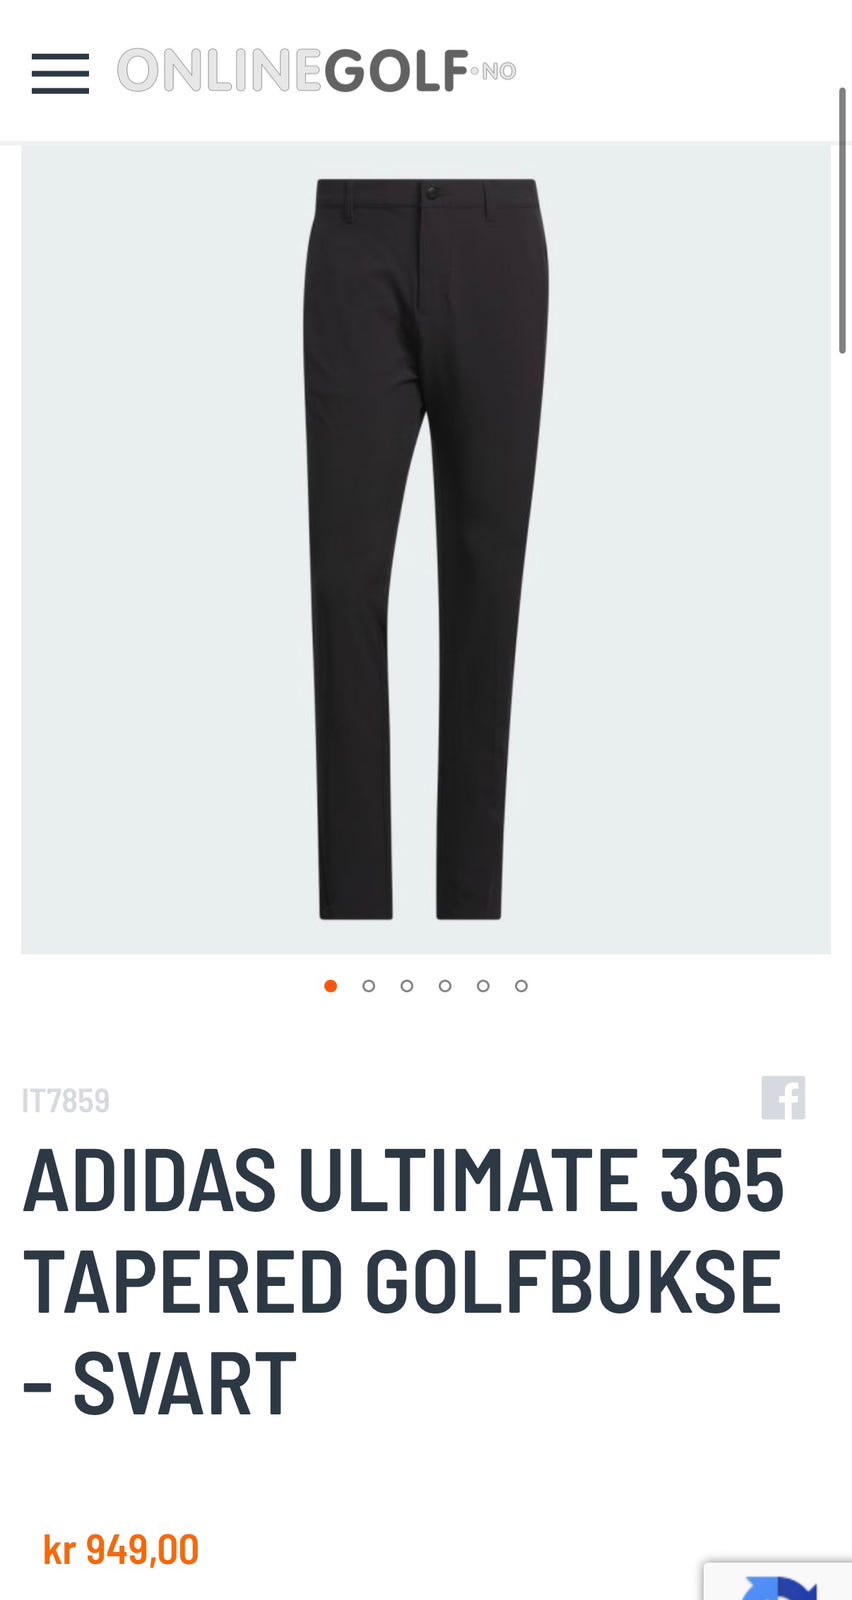This screenshot has height=1600, width=852.
Task: Select the last carousel dot
Action: point(521,986)
